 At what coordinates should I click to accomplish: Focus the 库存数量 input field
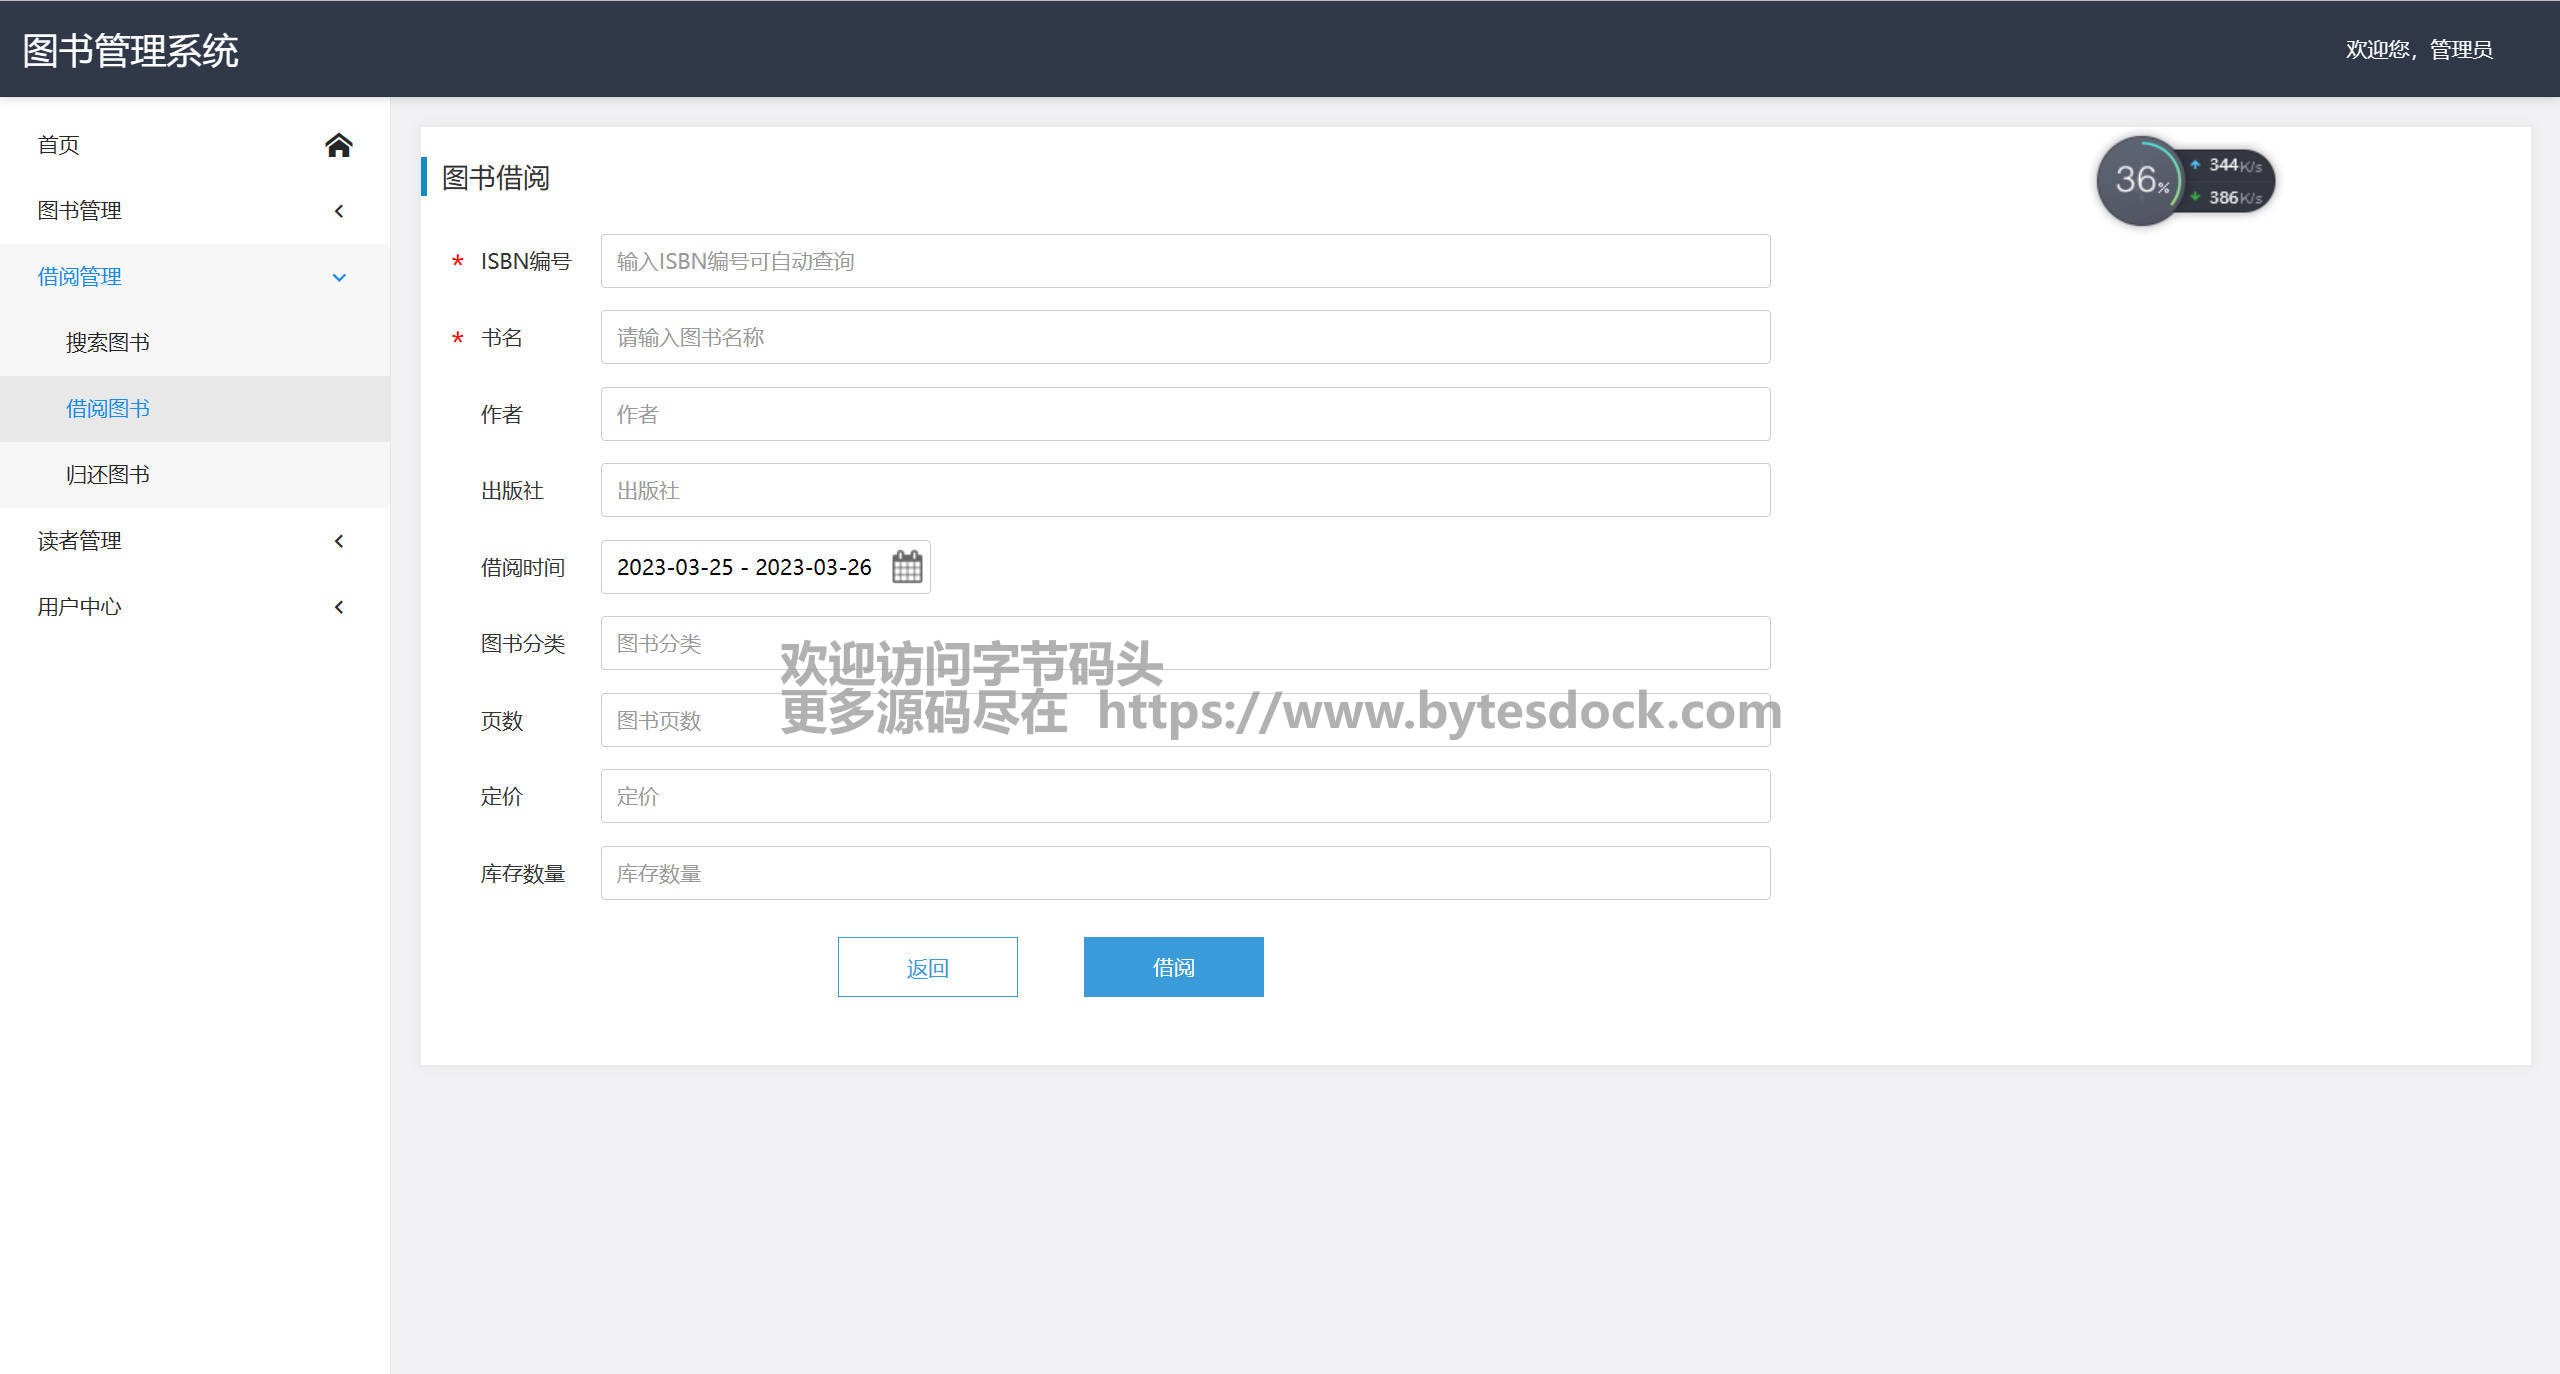(1184, 873)
